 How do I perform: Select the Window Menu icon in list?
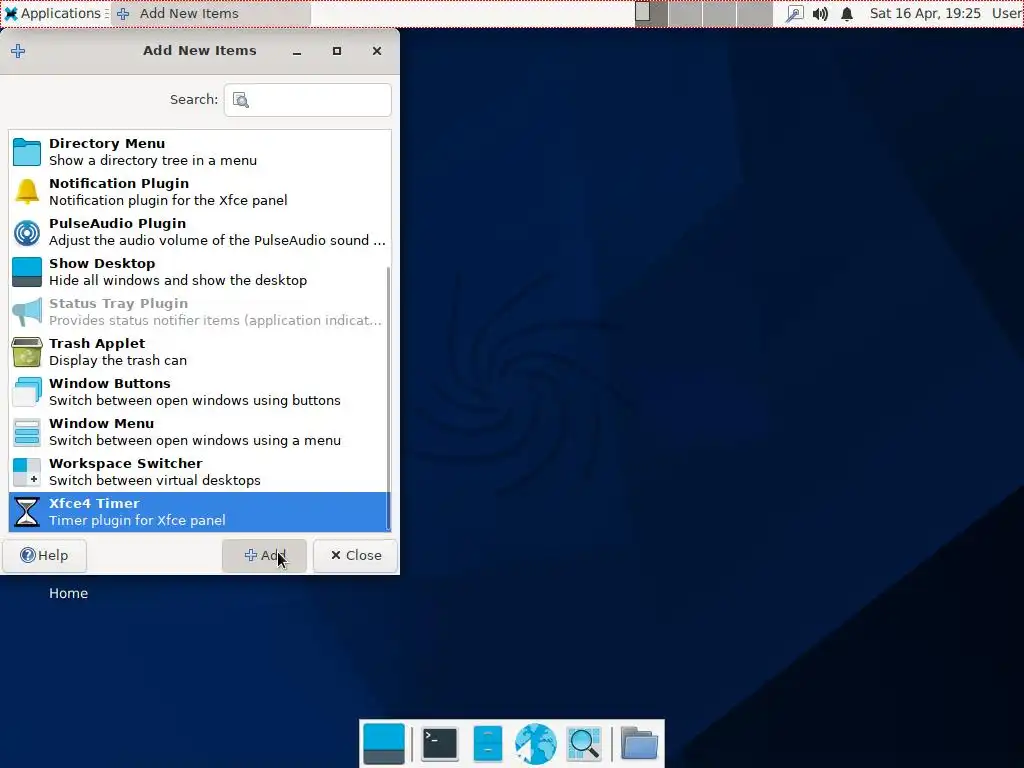click(27, 432)
